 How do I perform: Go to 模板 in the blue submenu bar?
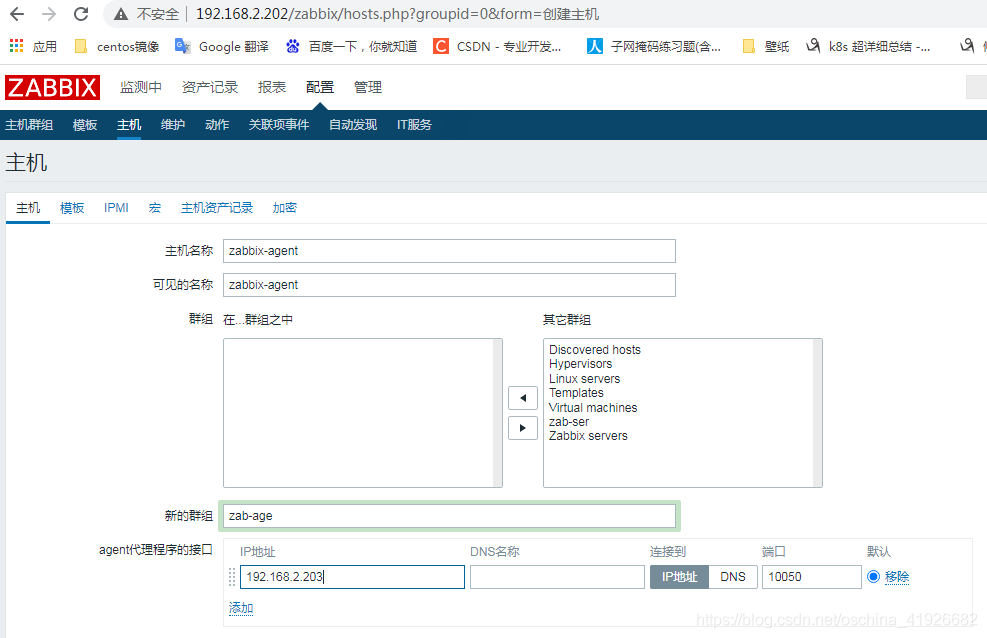[85, 125]
